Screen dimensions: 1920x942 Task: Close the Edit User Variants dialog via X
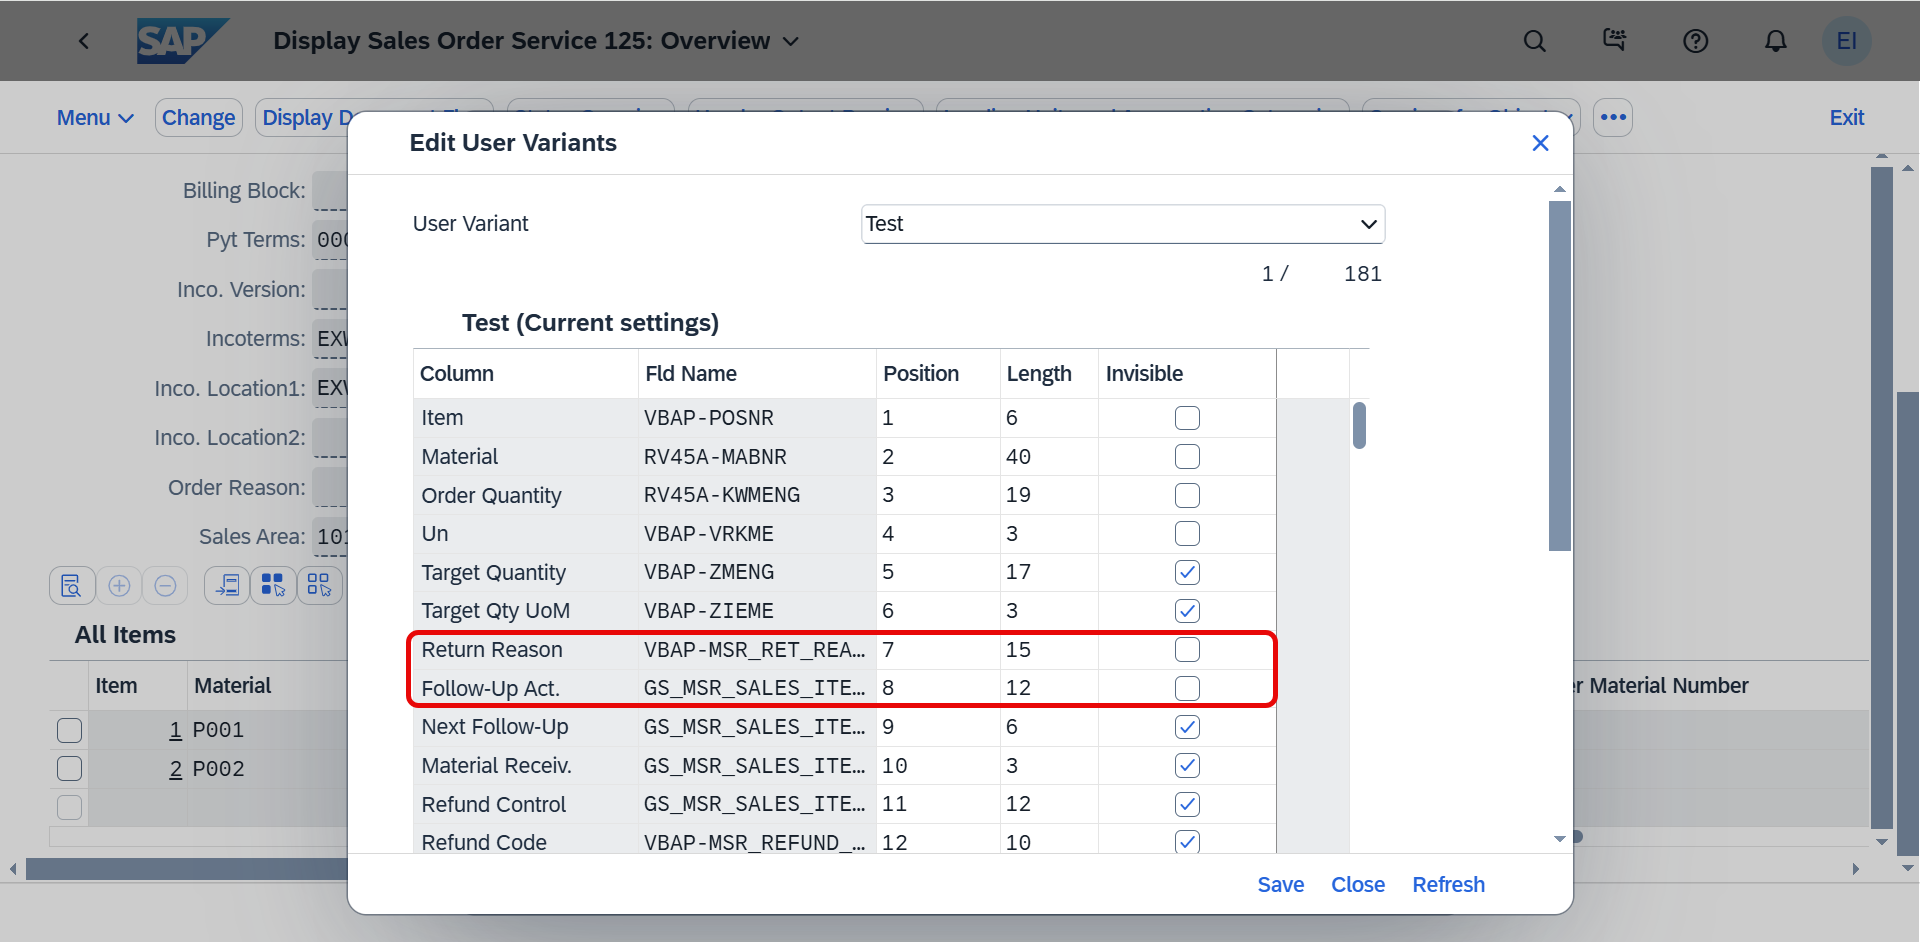(1540, 143)
